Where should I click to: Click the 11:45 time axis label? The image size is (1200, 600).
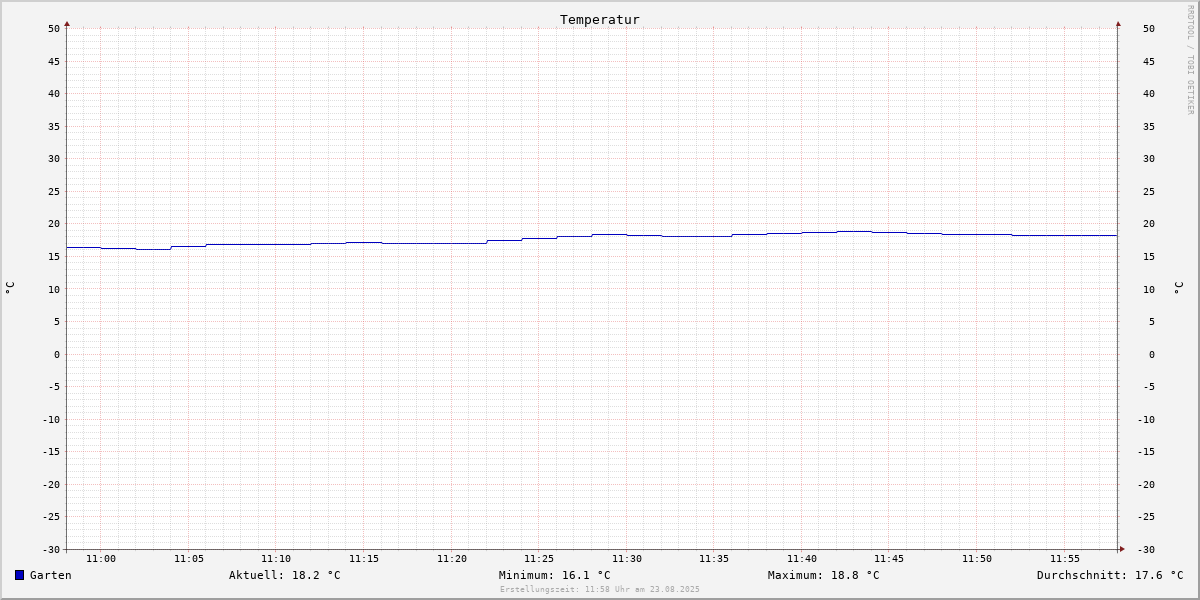tap(889, 559)
